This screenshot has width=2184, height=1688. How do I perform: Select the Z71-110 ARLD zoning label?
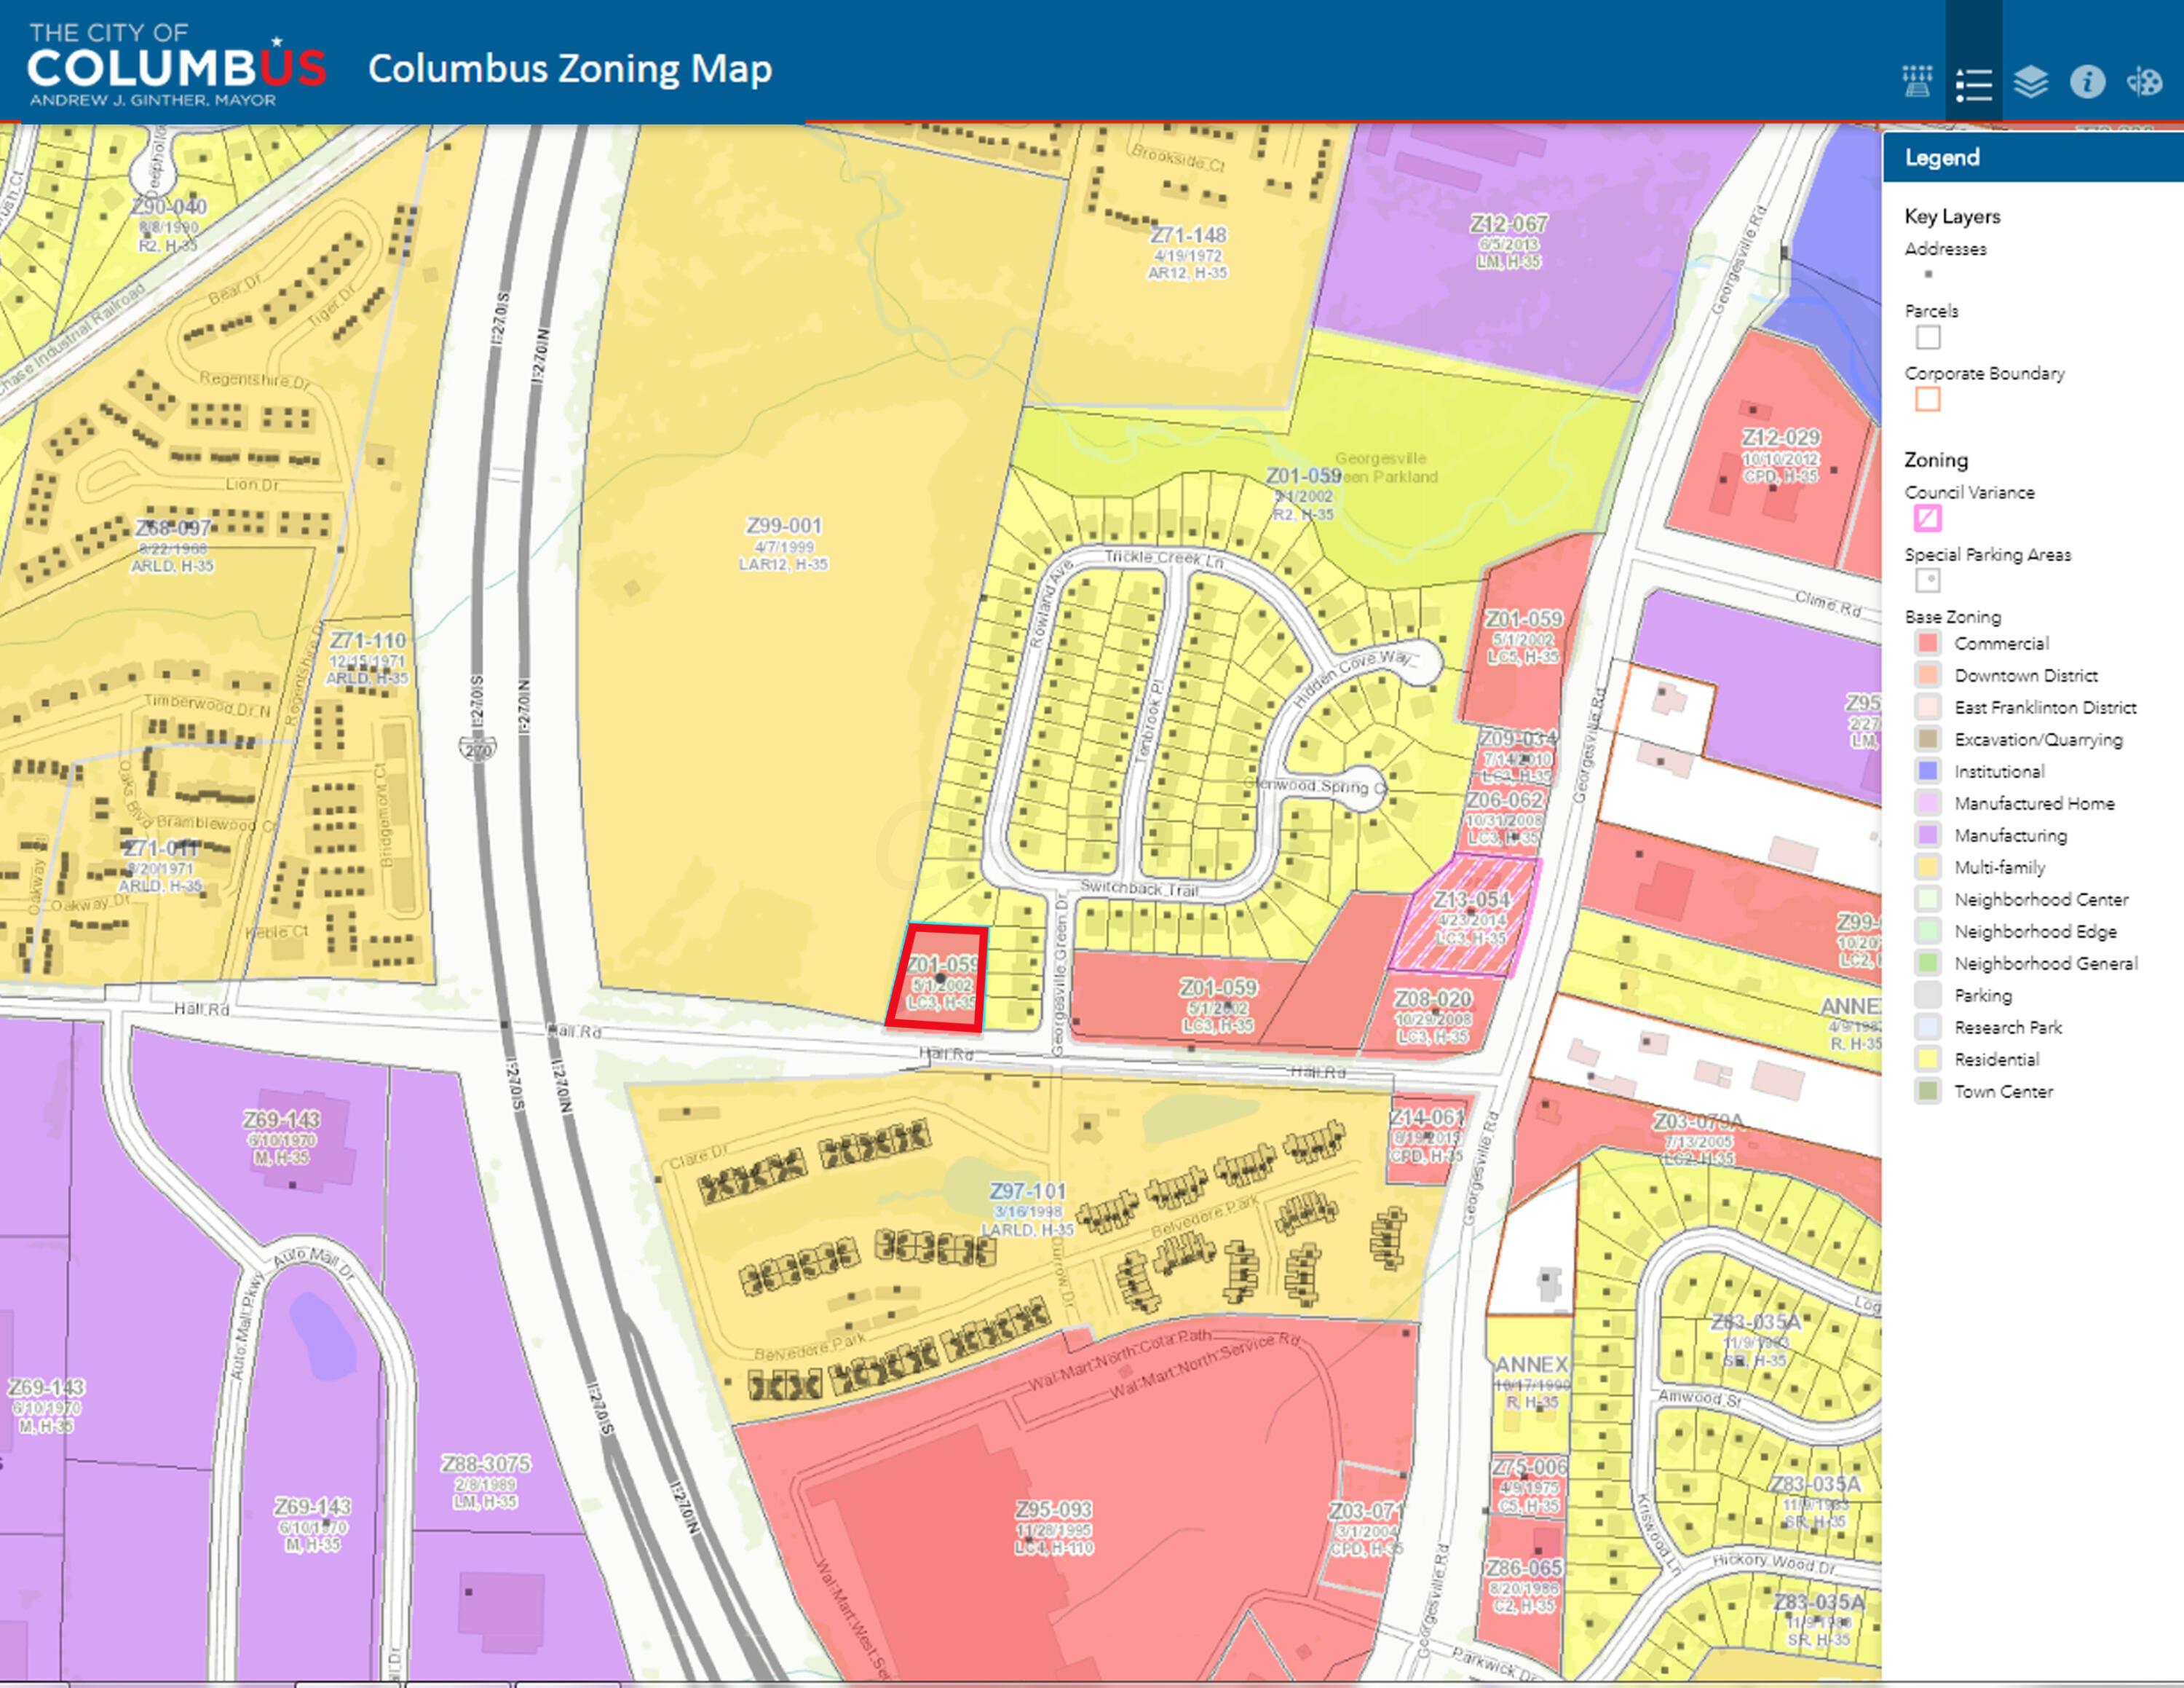pos(368,658)
